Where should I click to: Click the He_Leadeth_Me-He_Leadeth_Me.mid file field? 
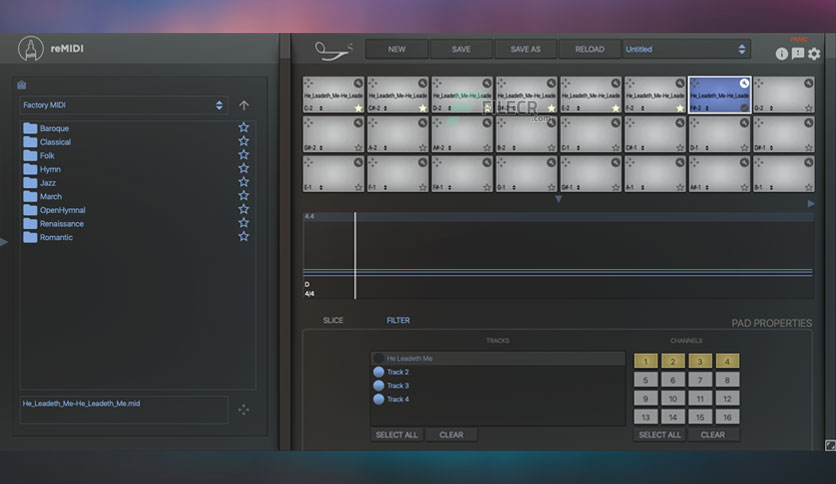(x=124, y=409)
